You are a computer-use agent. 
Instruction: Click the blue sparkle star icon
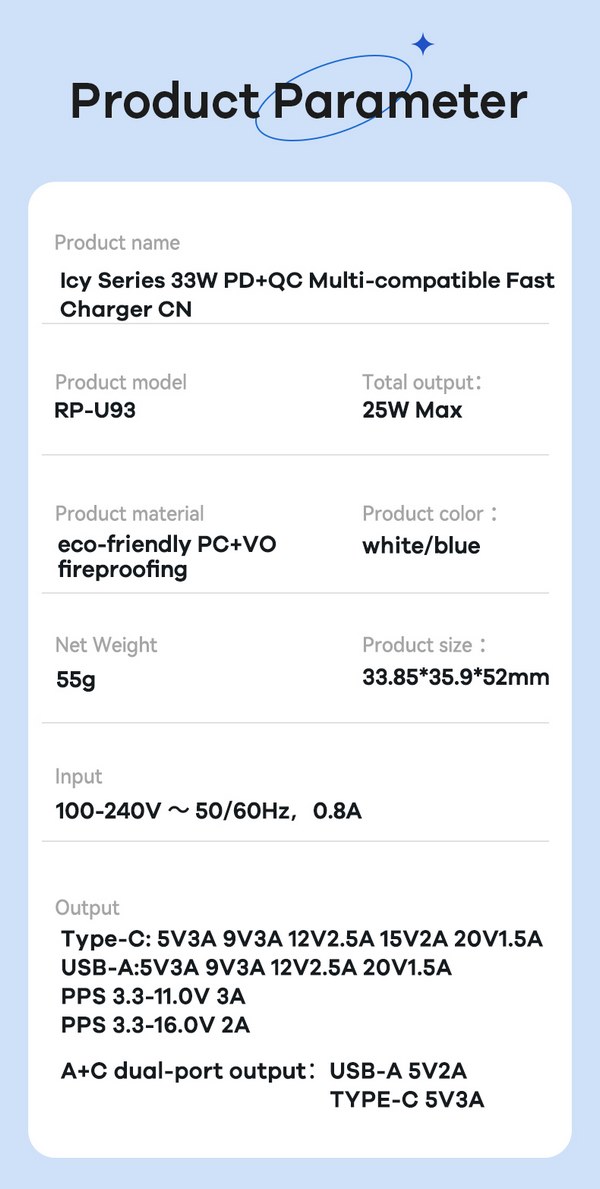click(423, 44)
